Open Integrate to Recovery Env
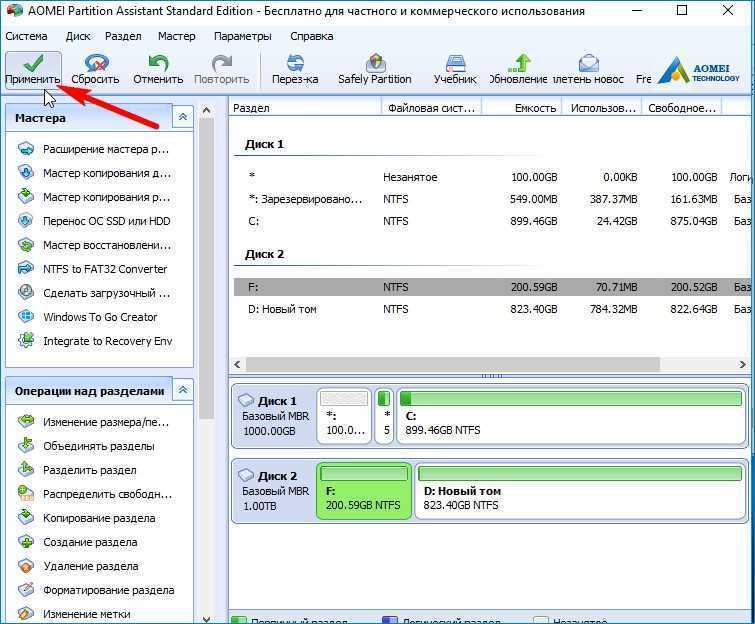Viewport: 755px width, 624px height. click(x=94, y=341)
